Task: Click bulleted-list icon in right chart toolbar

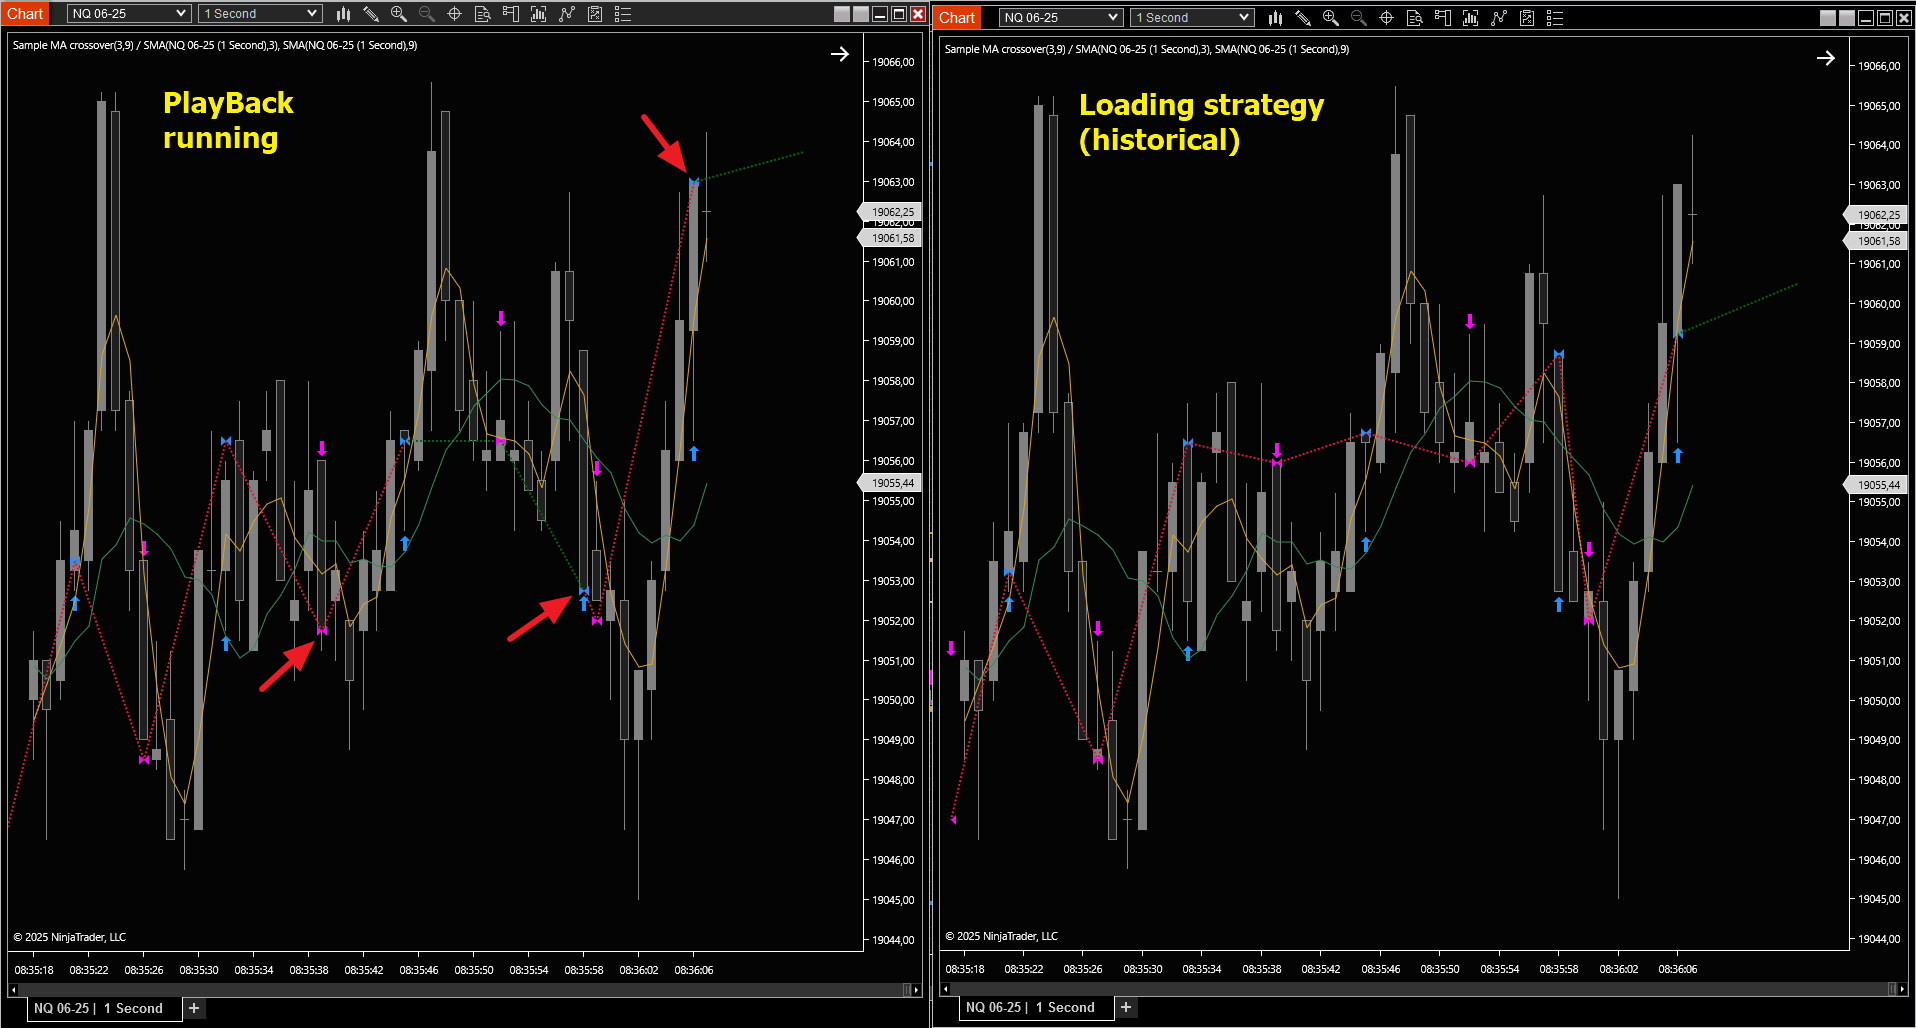Action: click(x=1555, y=18)
